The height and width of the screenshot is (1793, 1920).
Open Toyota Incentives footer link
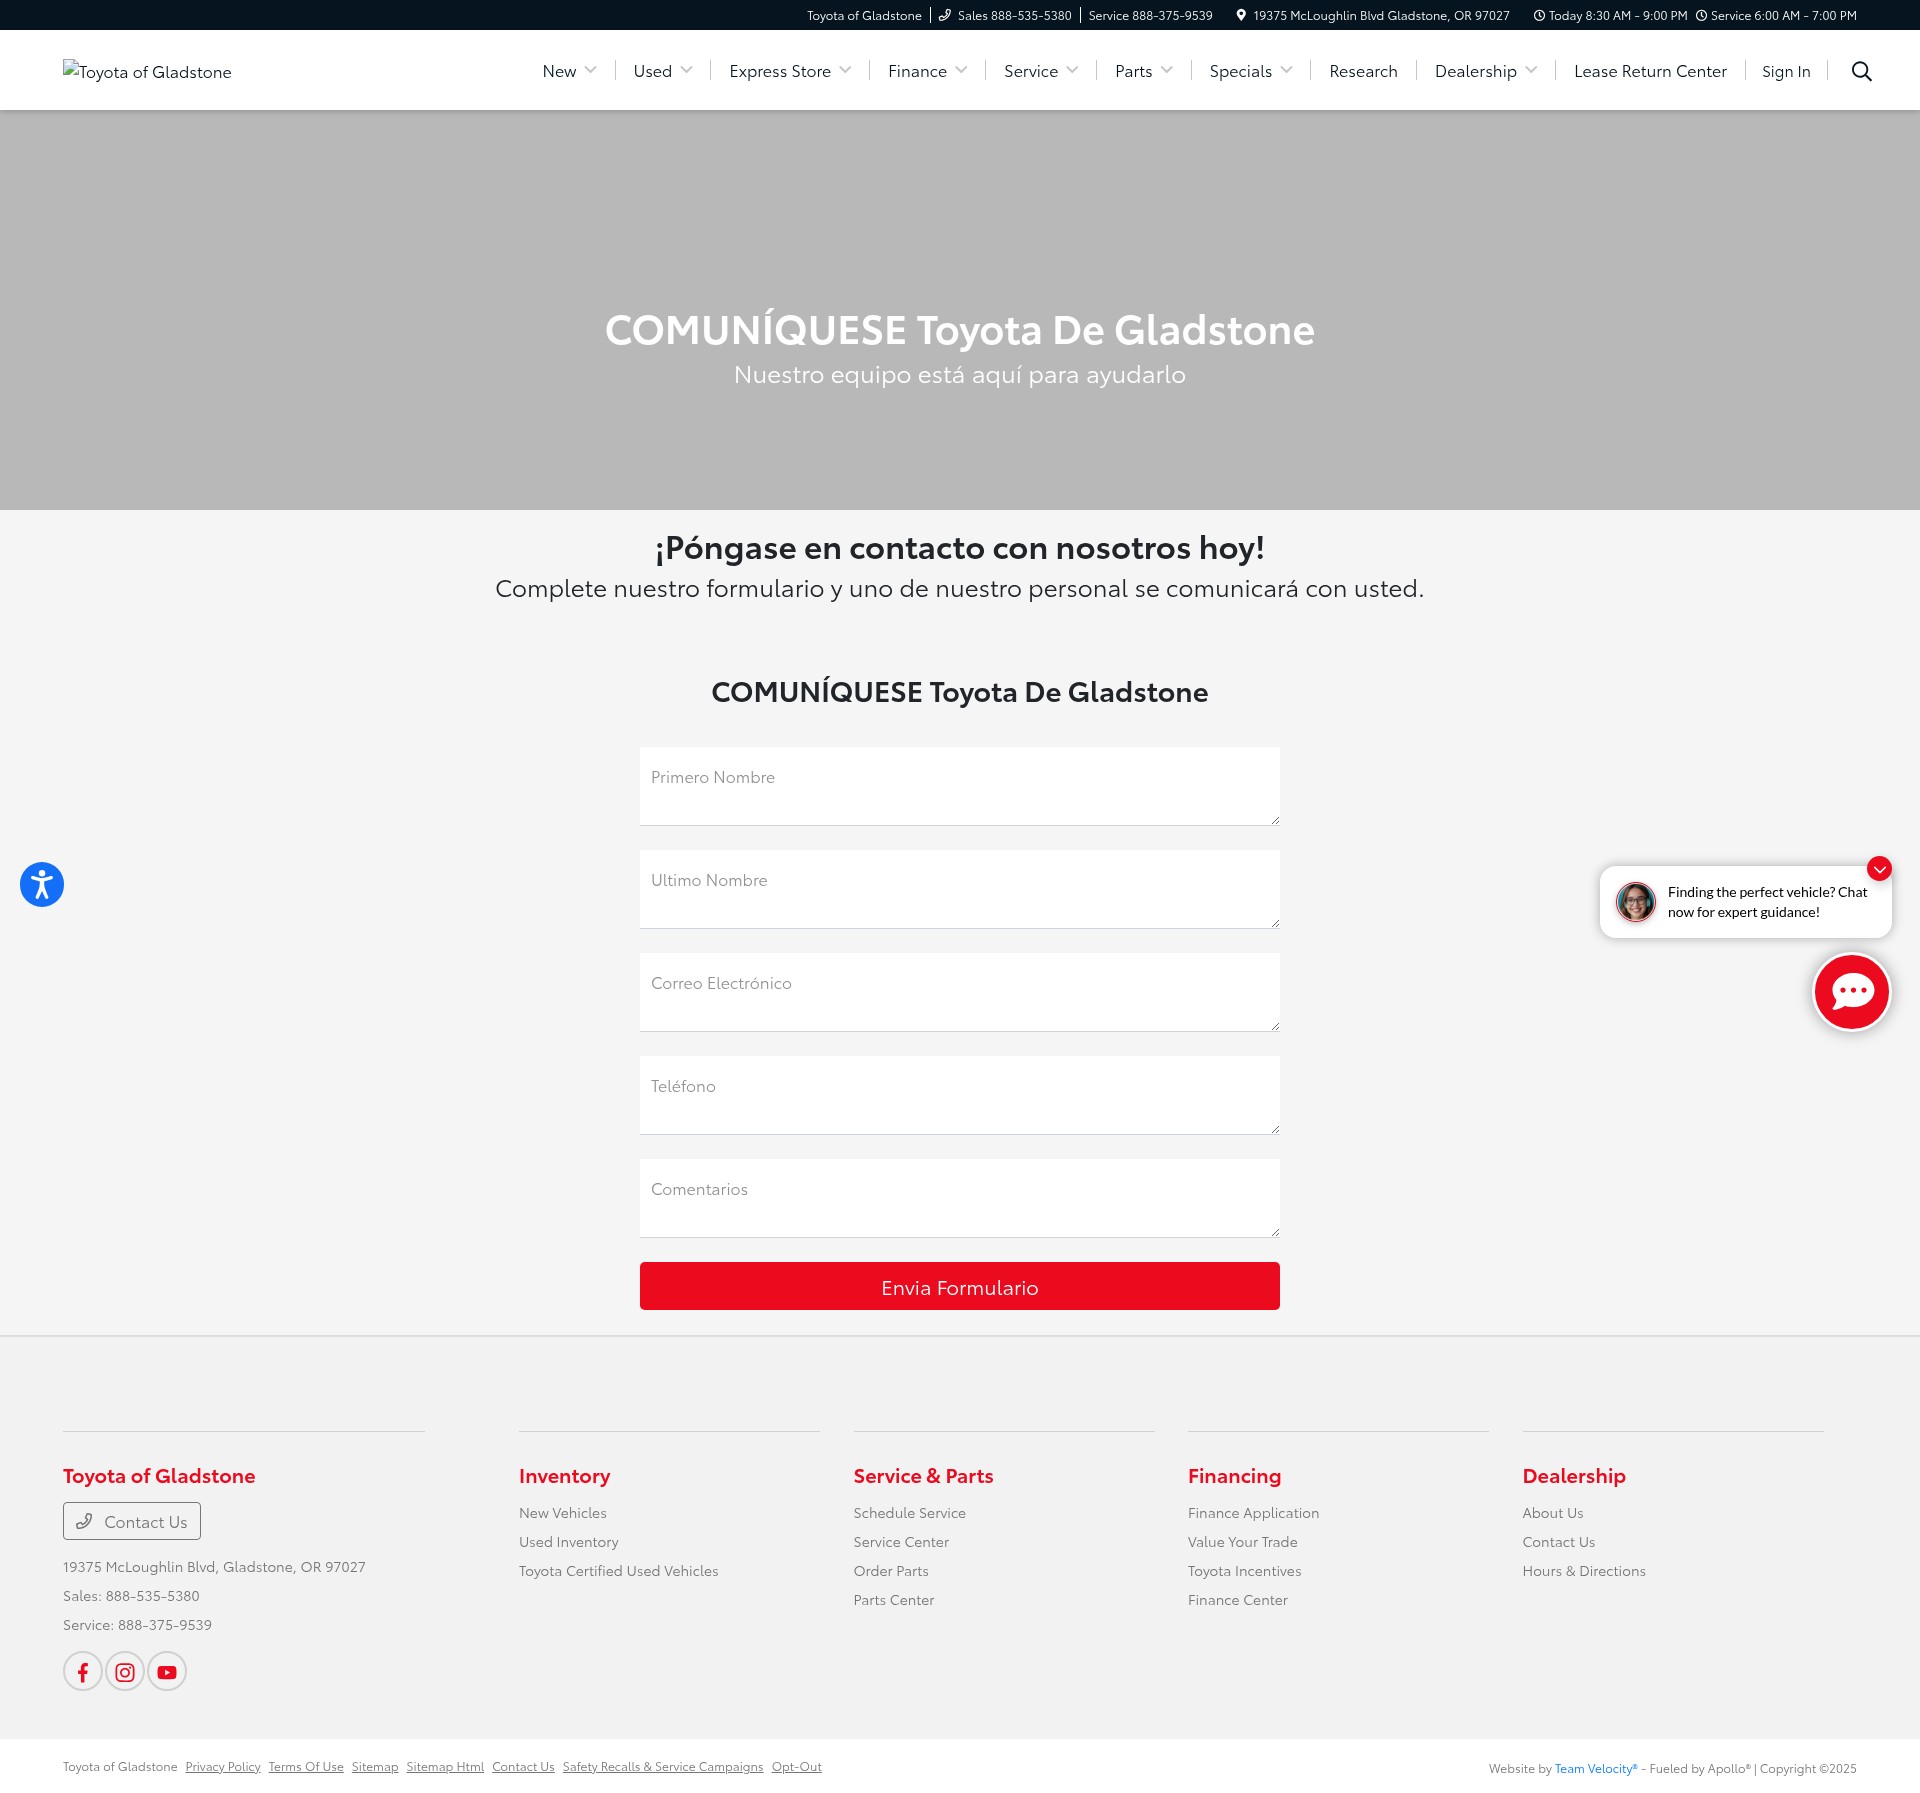tap(1245, 1571)
